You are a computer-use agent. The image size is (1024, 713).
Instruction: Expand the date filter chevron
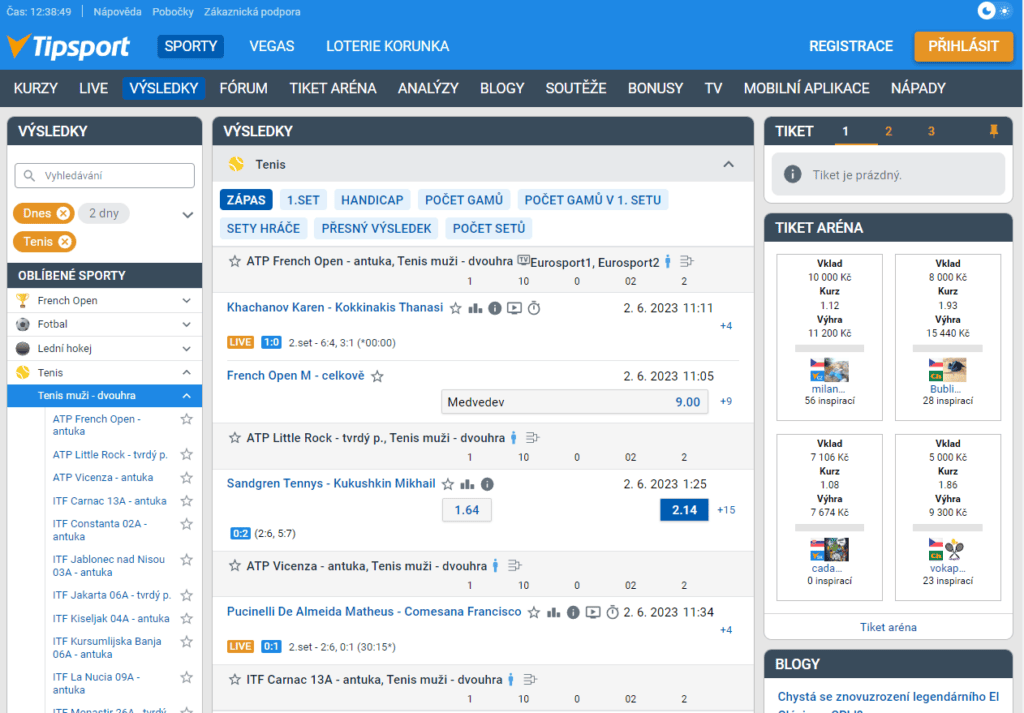point(187,215)
